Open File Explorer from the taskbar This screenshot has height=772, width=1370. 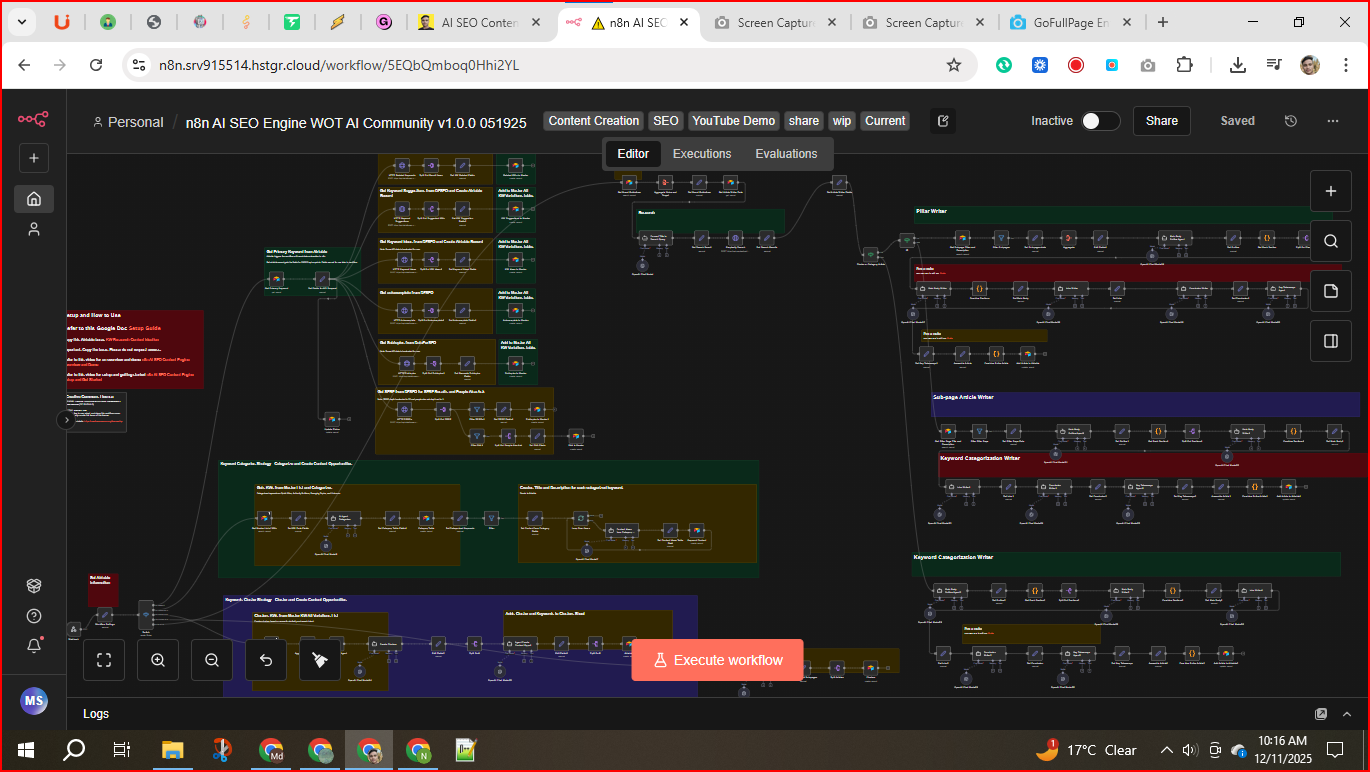[x=173, y=750]
